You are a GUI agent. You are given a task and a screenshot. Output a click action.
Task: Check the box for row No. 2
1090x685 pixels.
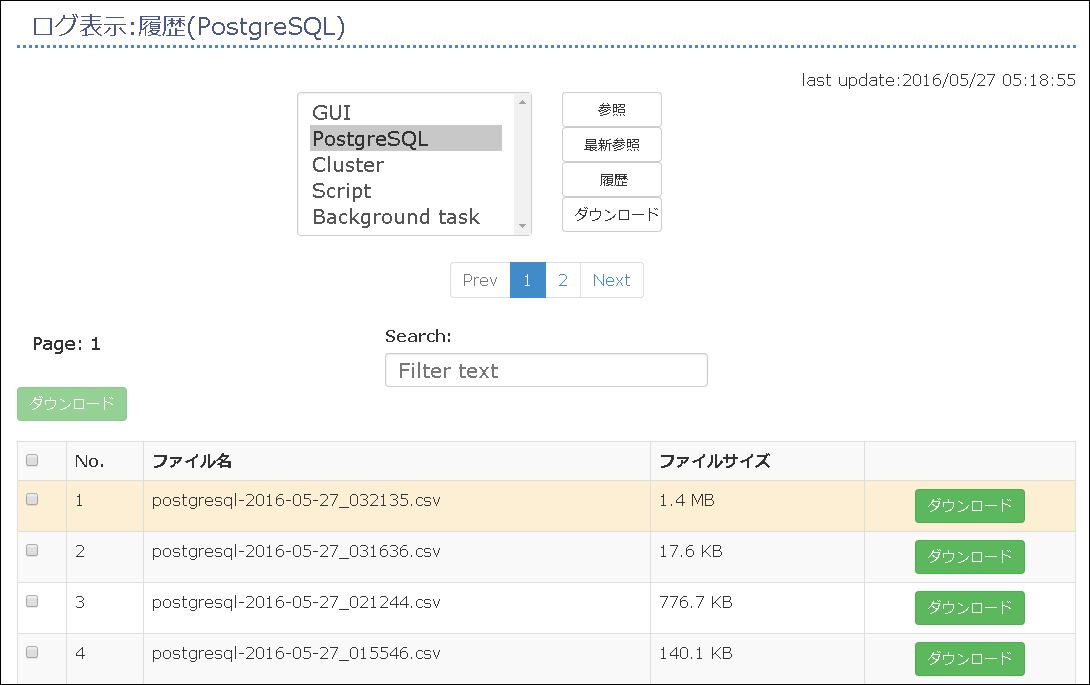[32, 550]
